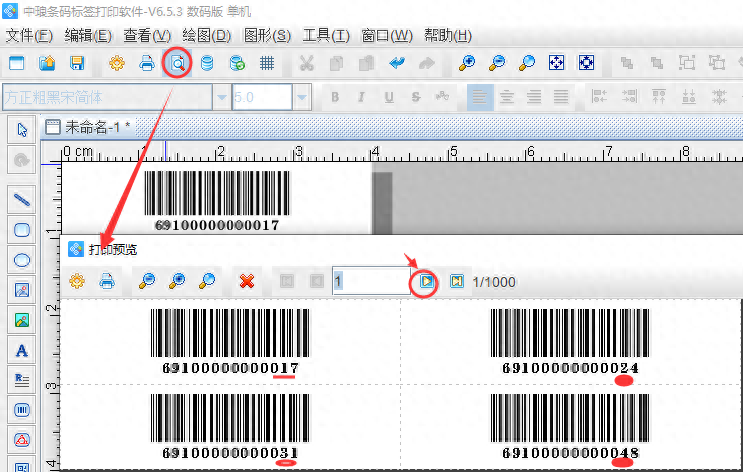Open the 文件 menu

point(29,36)
